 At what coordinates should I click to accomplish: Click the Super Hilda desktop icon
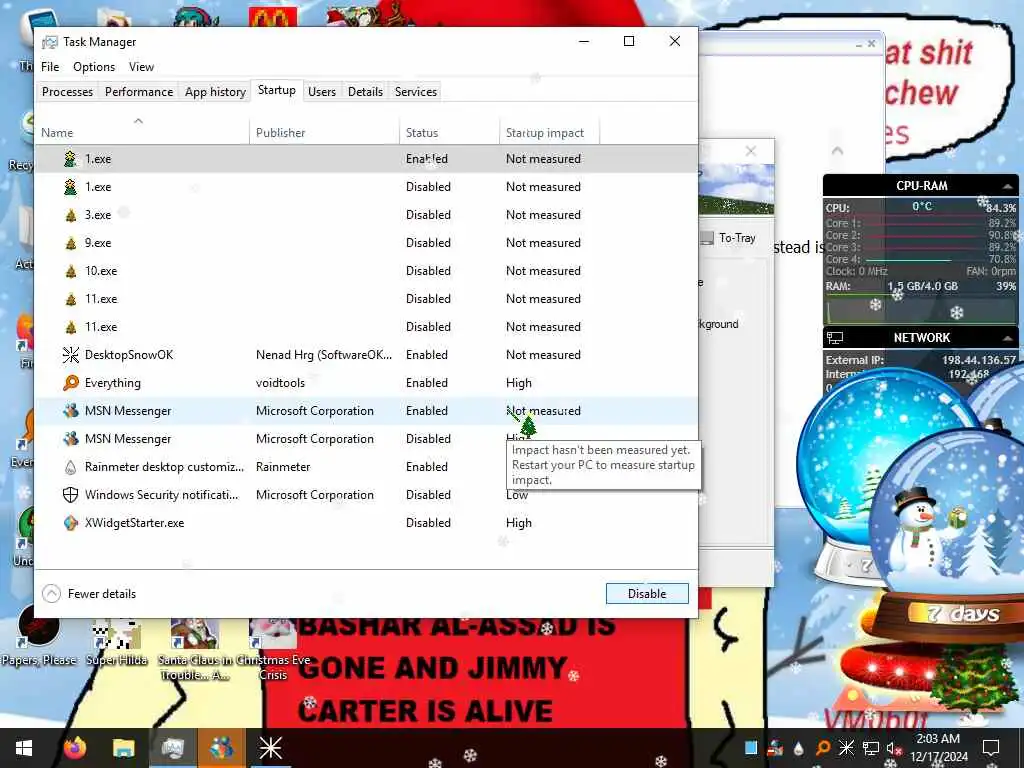point(117,640)
